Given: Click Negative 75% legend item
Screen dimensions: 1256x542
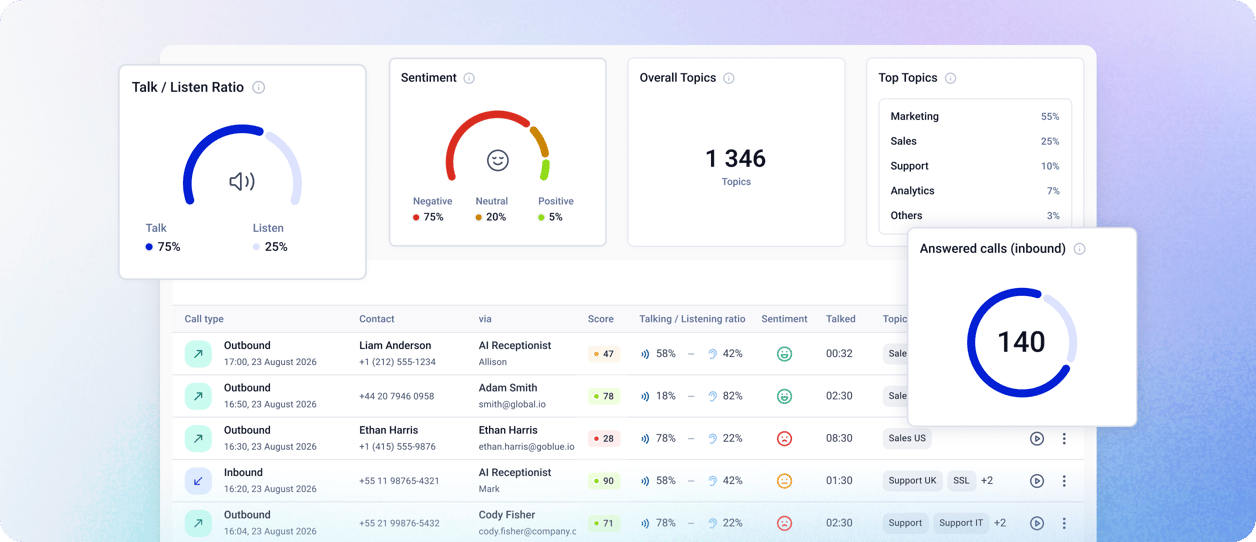Looking at the screenshot, I should coord(432,209).
